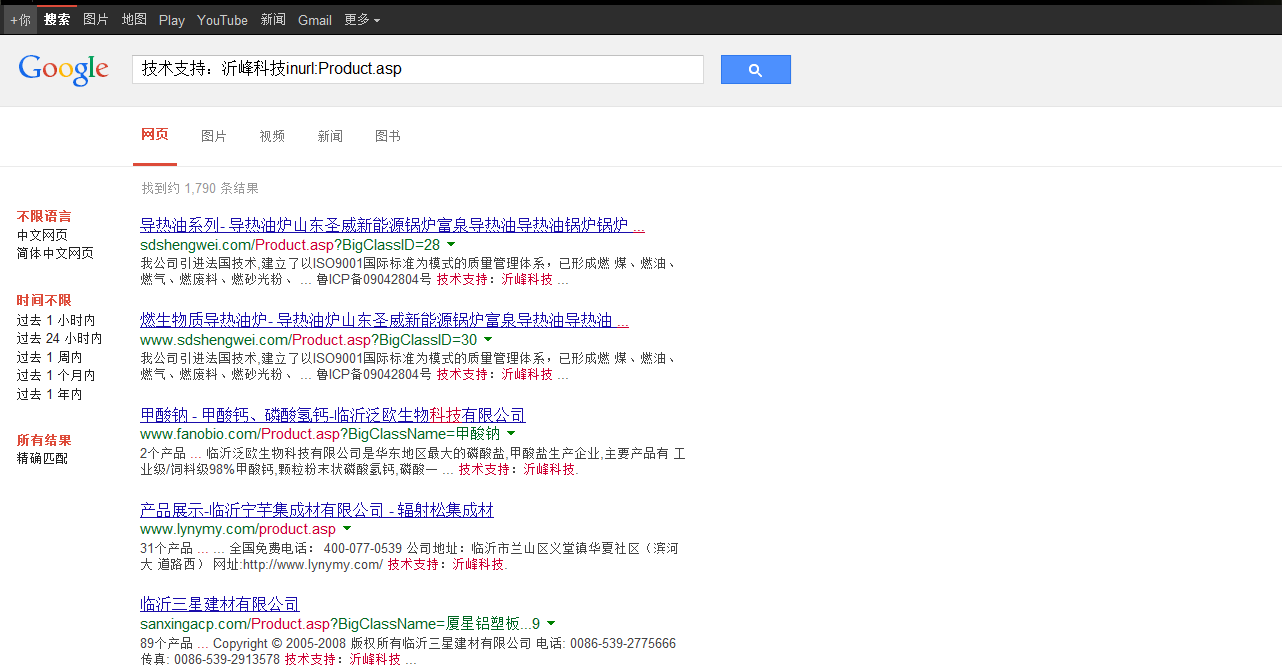Switch to the 图书 results tab

pos(388,136)
